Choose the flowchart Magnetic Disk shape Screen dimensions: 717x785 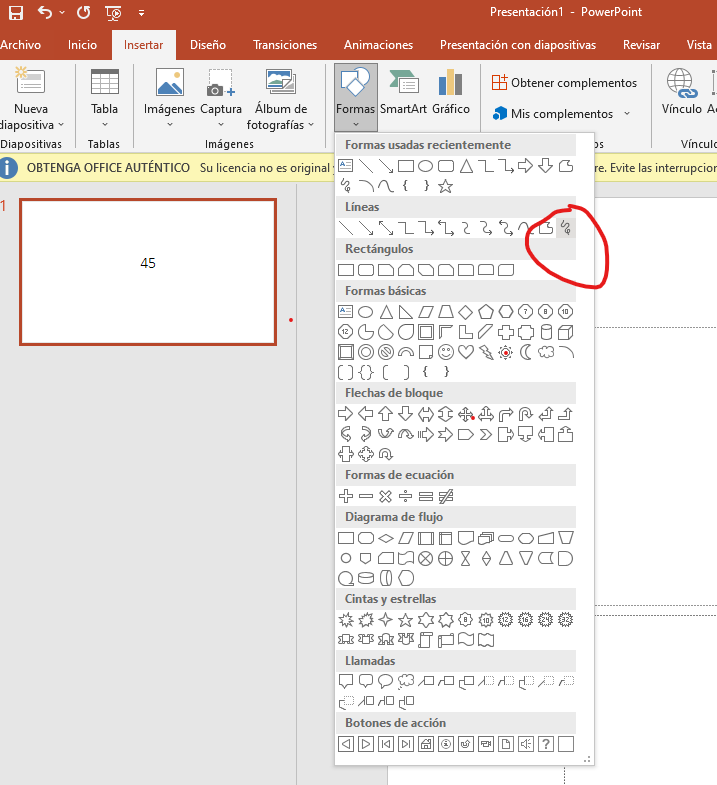click(366, 578)
